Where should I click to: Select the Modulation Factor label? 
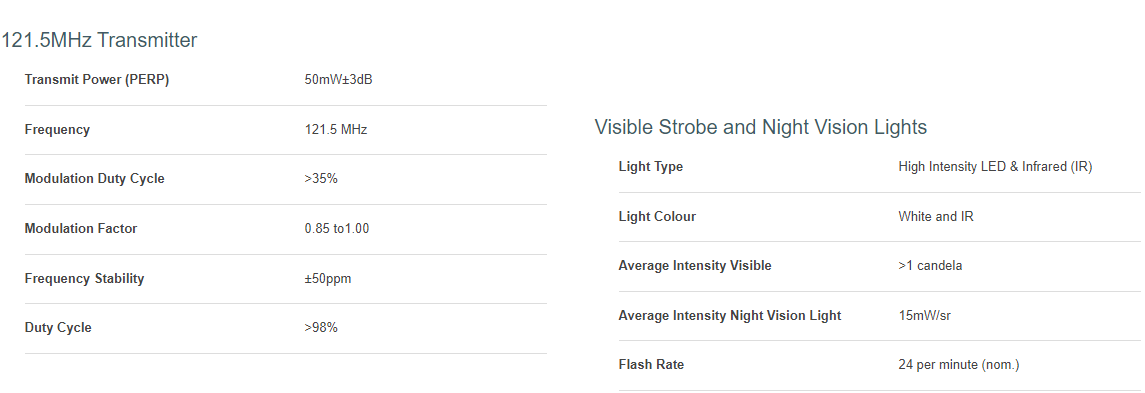point(81,229)
